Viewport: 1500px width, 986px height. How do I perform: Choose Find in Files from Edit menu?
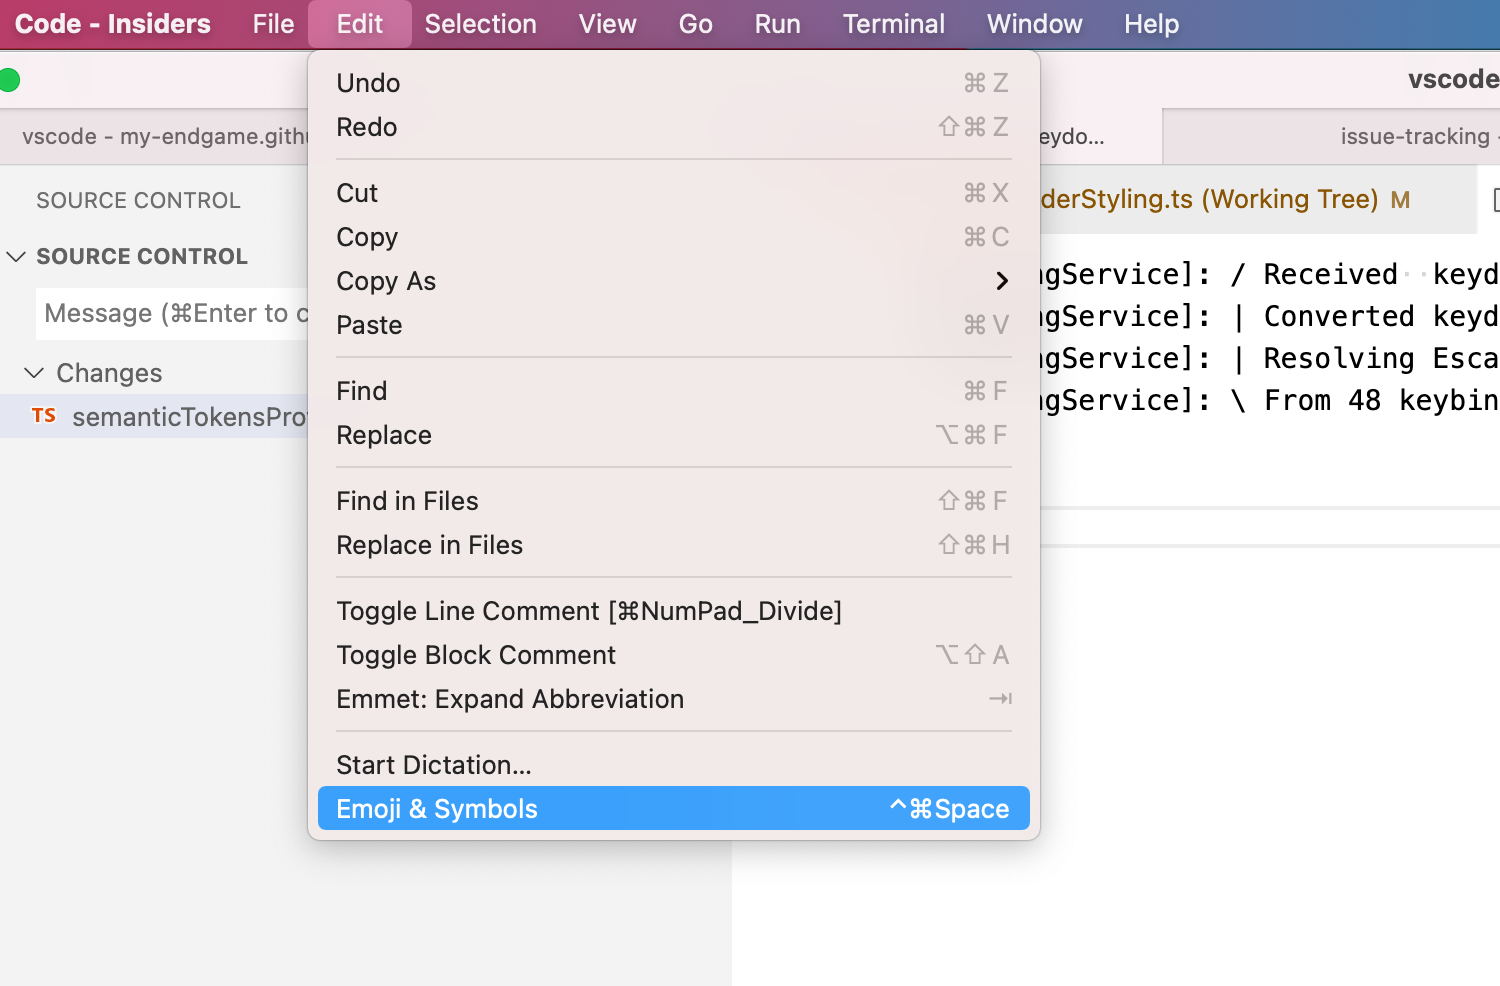coord(407,500)
